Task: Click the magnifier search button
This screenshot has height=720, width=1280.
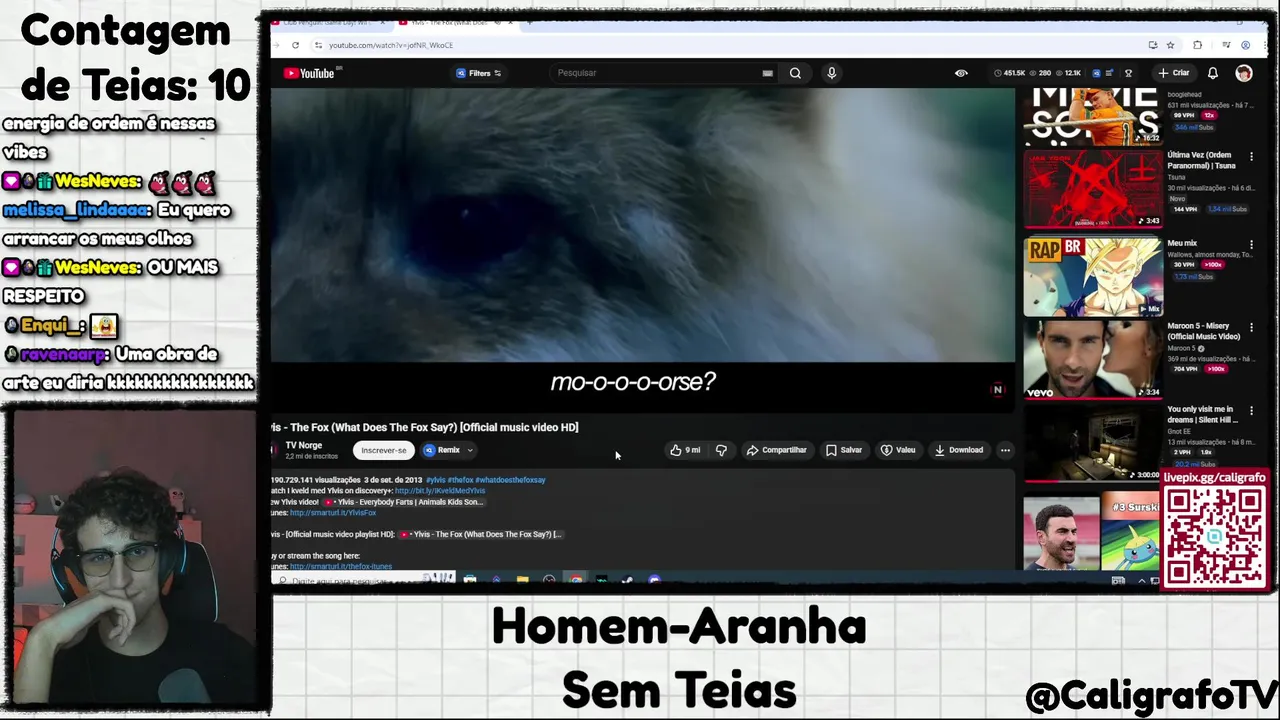Action: click(795, 73)
